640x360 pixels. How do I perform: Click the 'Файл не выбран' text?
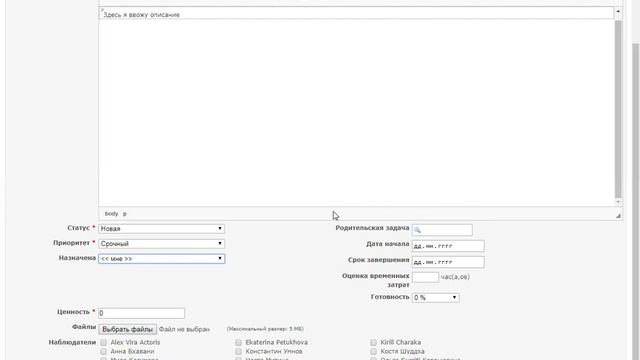coord(184,329)
